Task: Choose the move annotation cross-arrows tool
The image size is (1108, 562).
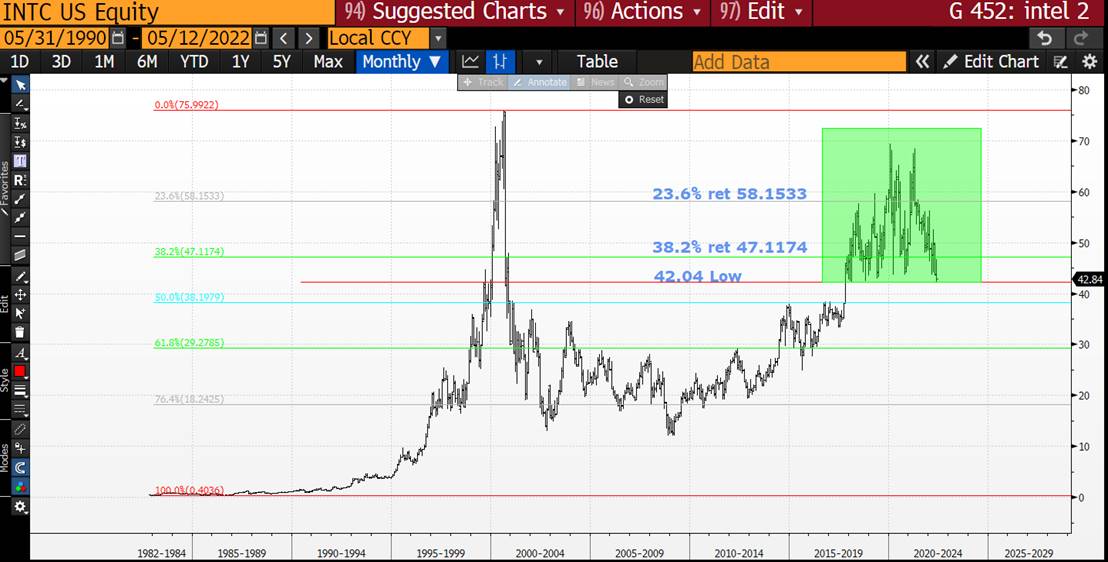Action: (x=20, y=295)
